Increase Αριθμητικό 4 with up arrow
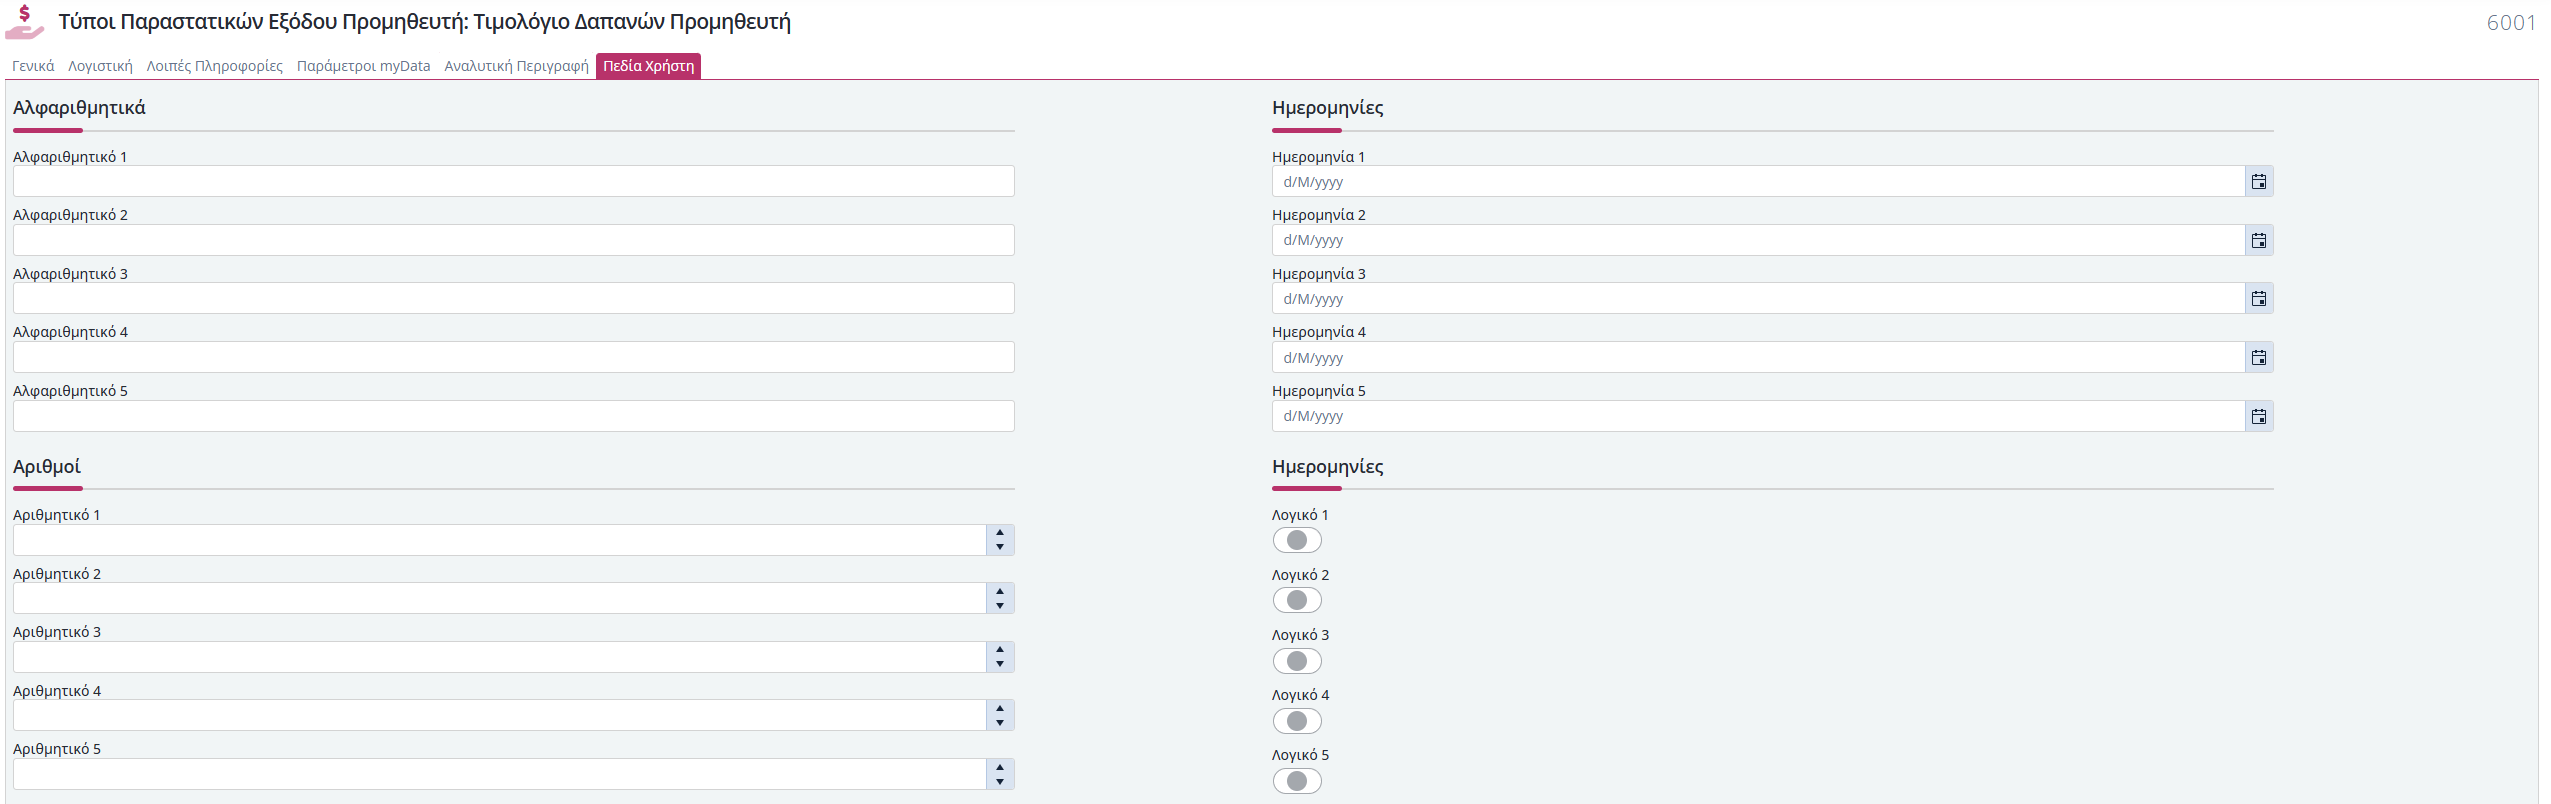 click(x=1000, y=708)
